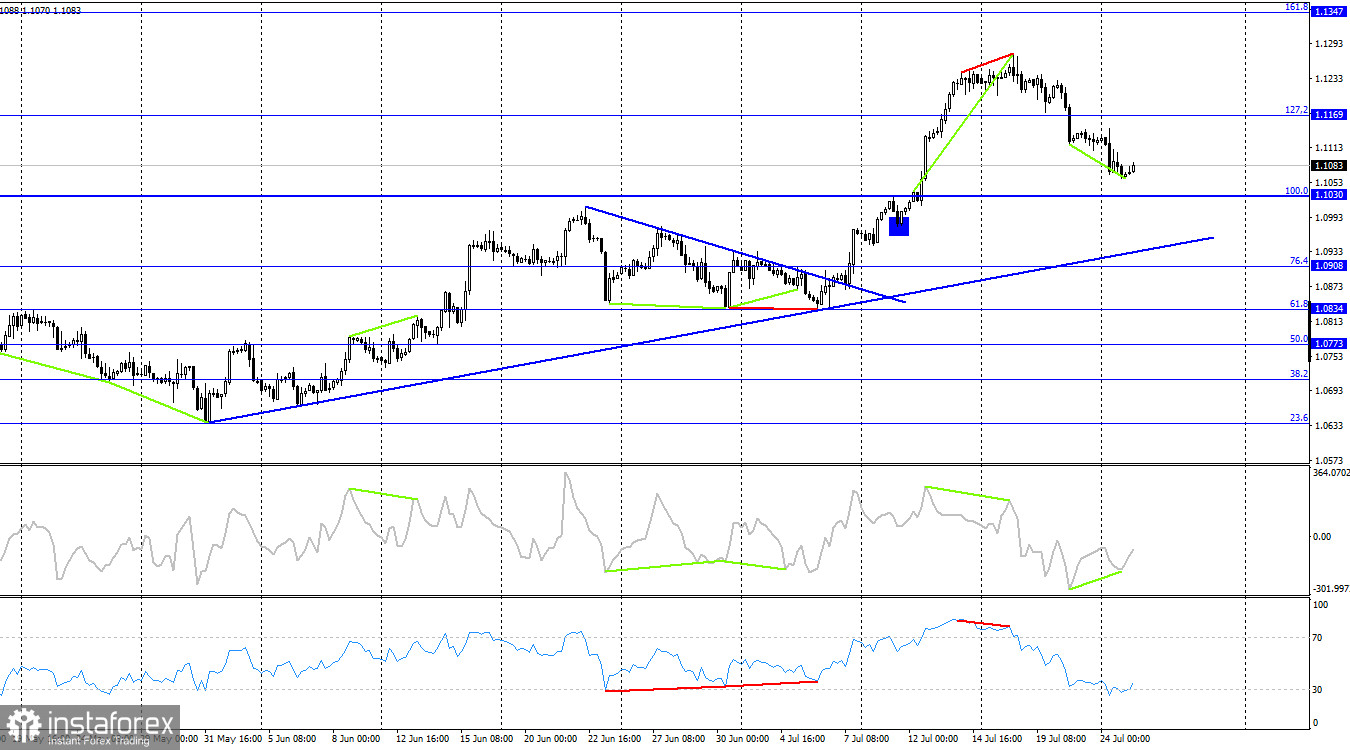The width and height of the screenshot is (1350, 750).
Task: Click the 76.4 Fibonacci level label
Action: click(x=1298, y=261)
